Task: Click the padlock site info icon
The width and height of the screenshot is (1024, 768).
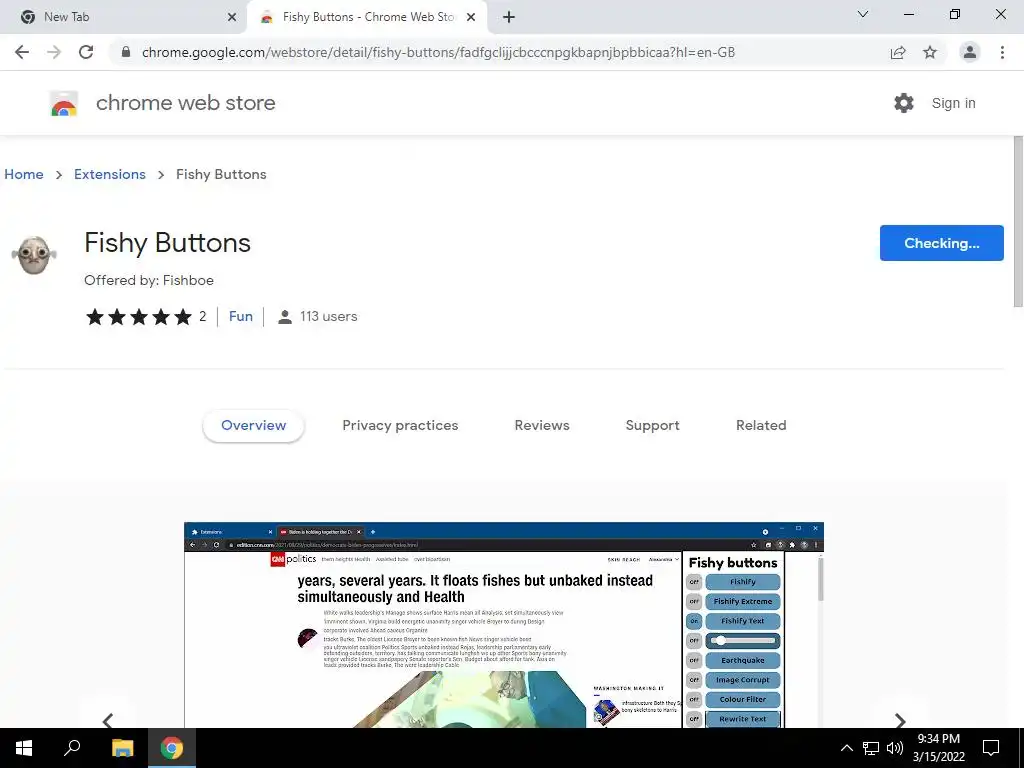Action: [126, 52]
